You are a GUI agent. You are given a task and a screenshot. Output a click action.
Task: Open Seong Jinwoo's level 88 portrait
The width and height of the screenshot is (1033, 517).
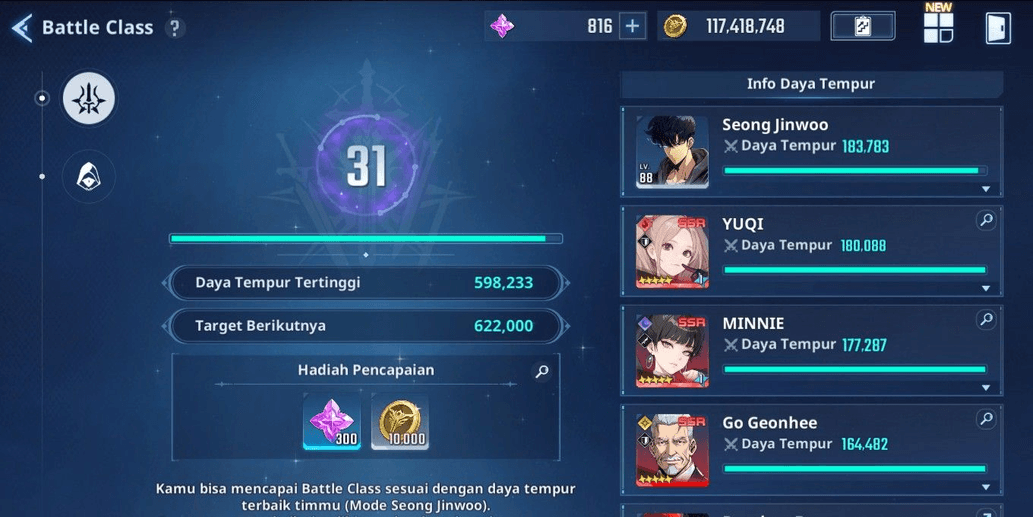[x=672, y=152]
